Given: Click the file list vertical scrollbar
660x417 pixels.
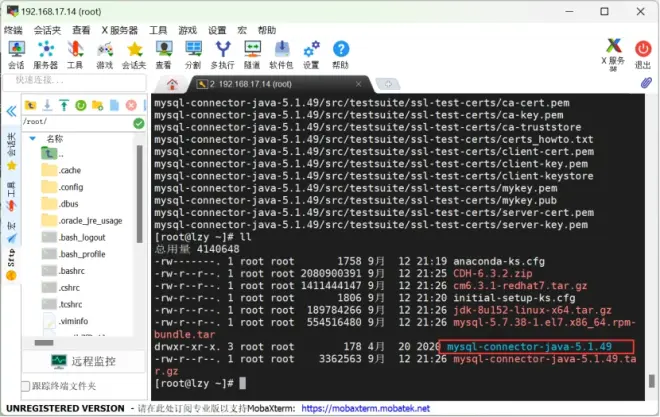Looking at the screenshot, I should (139, 194).
